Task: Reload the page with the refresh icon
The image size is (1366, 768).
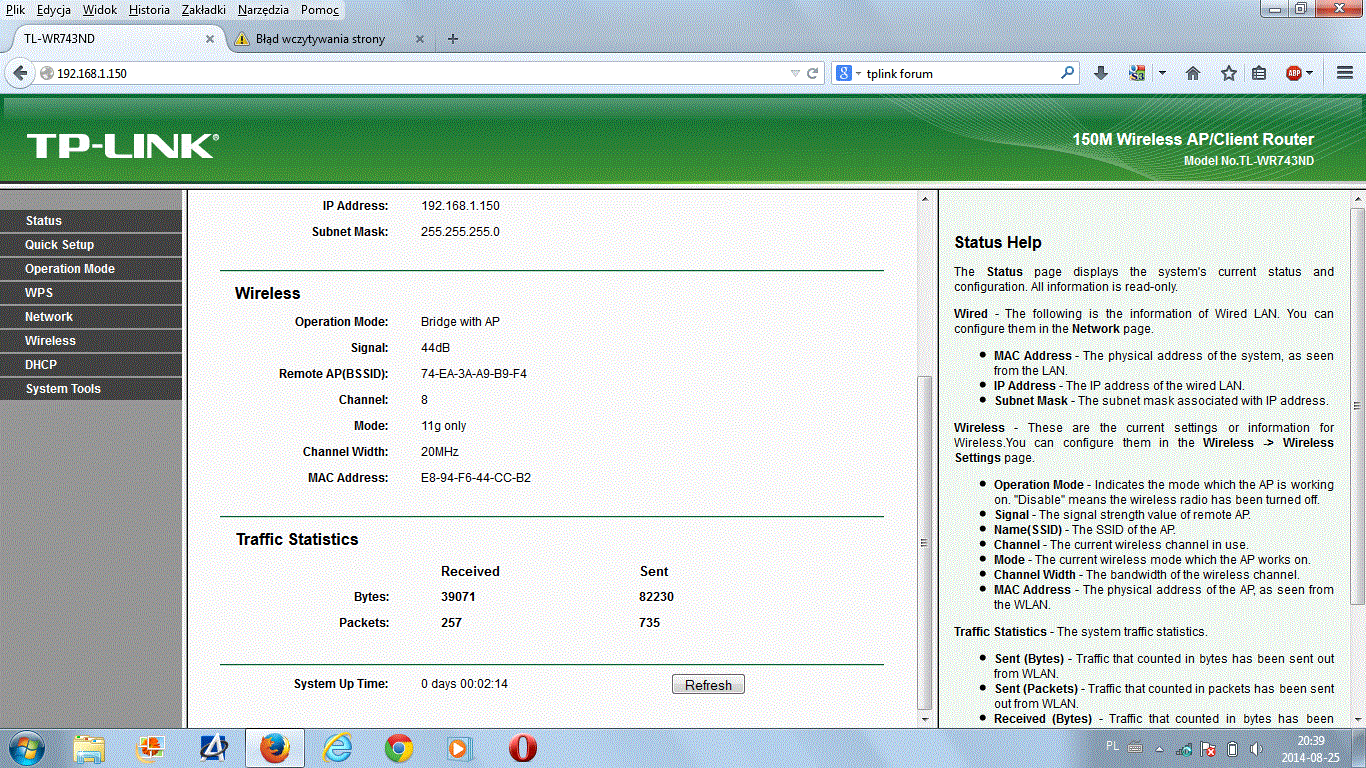Action: pyautogui.click(x=813, y=73)
